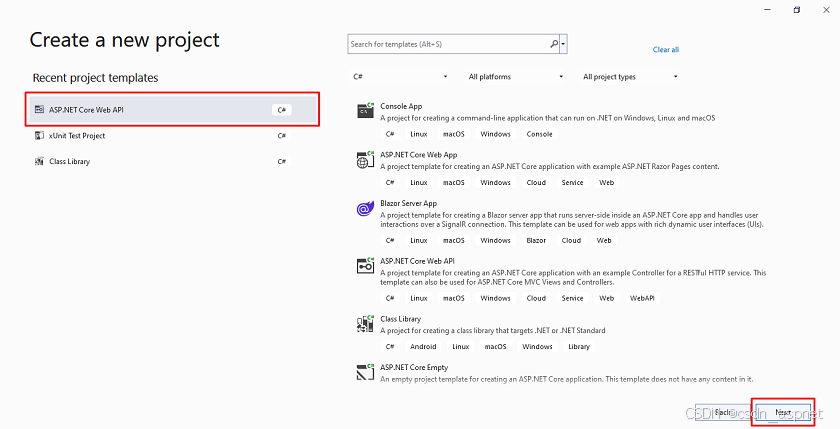Select Class Library title in template list
The image size is (840, 429).
point(400,319)
